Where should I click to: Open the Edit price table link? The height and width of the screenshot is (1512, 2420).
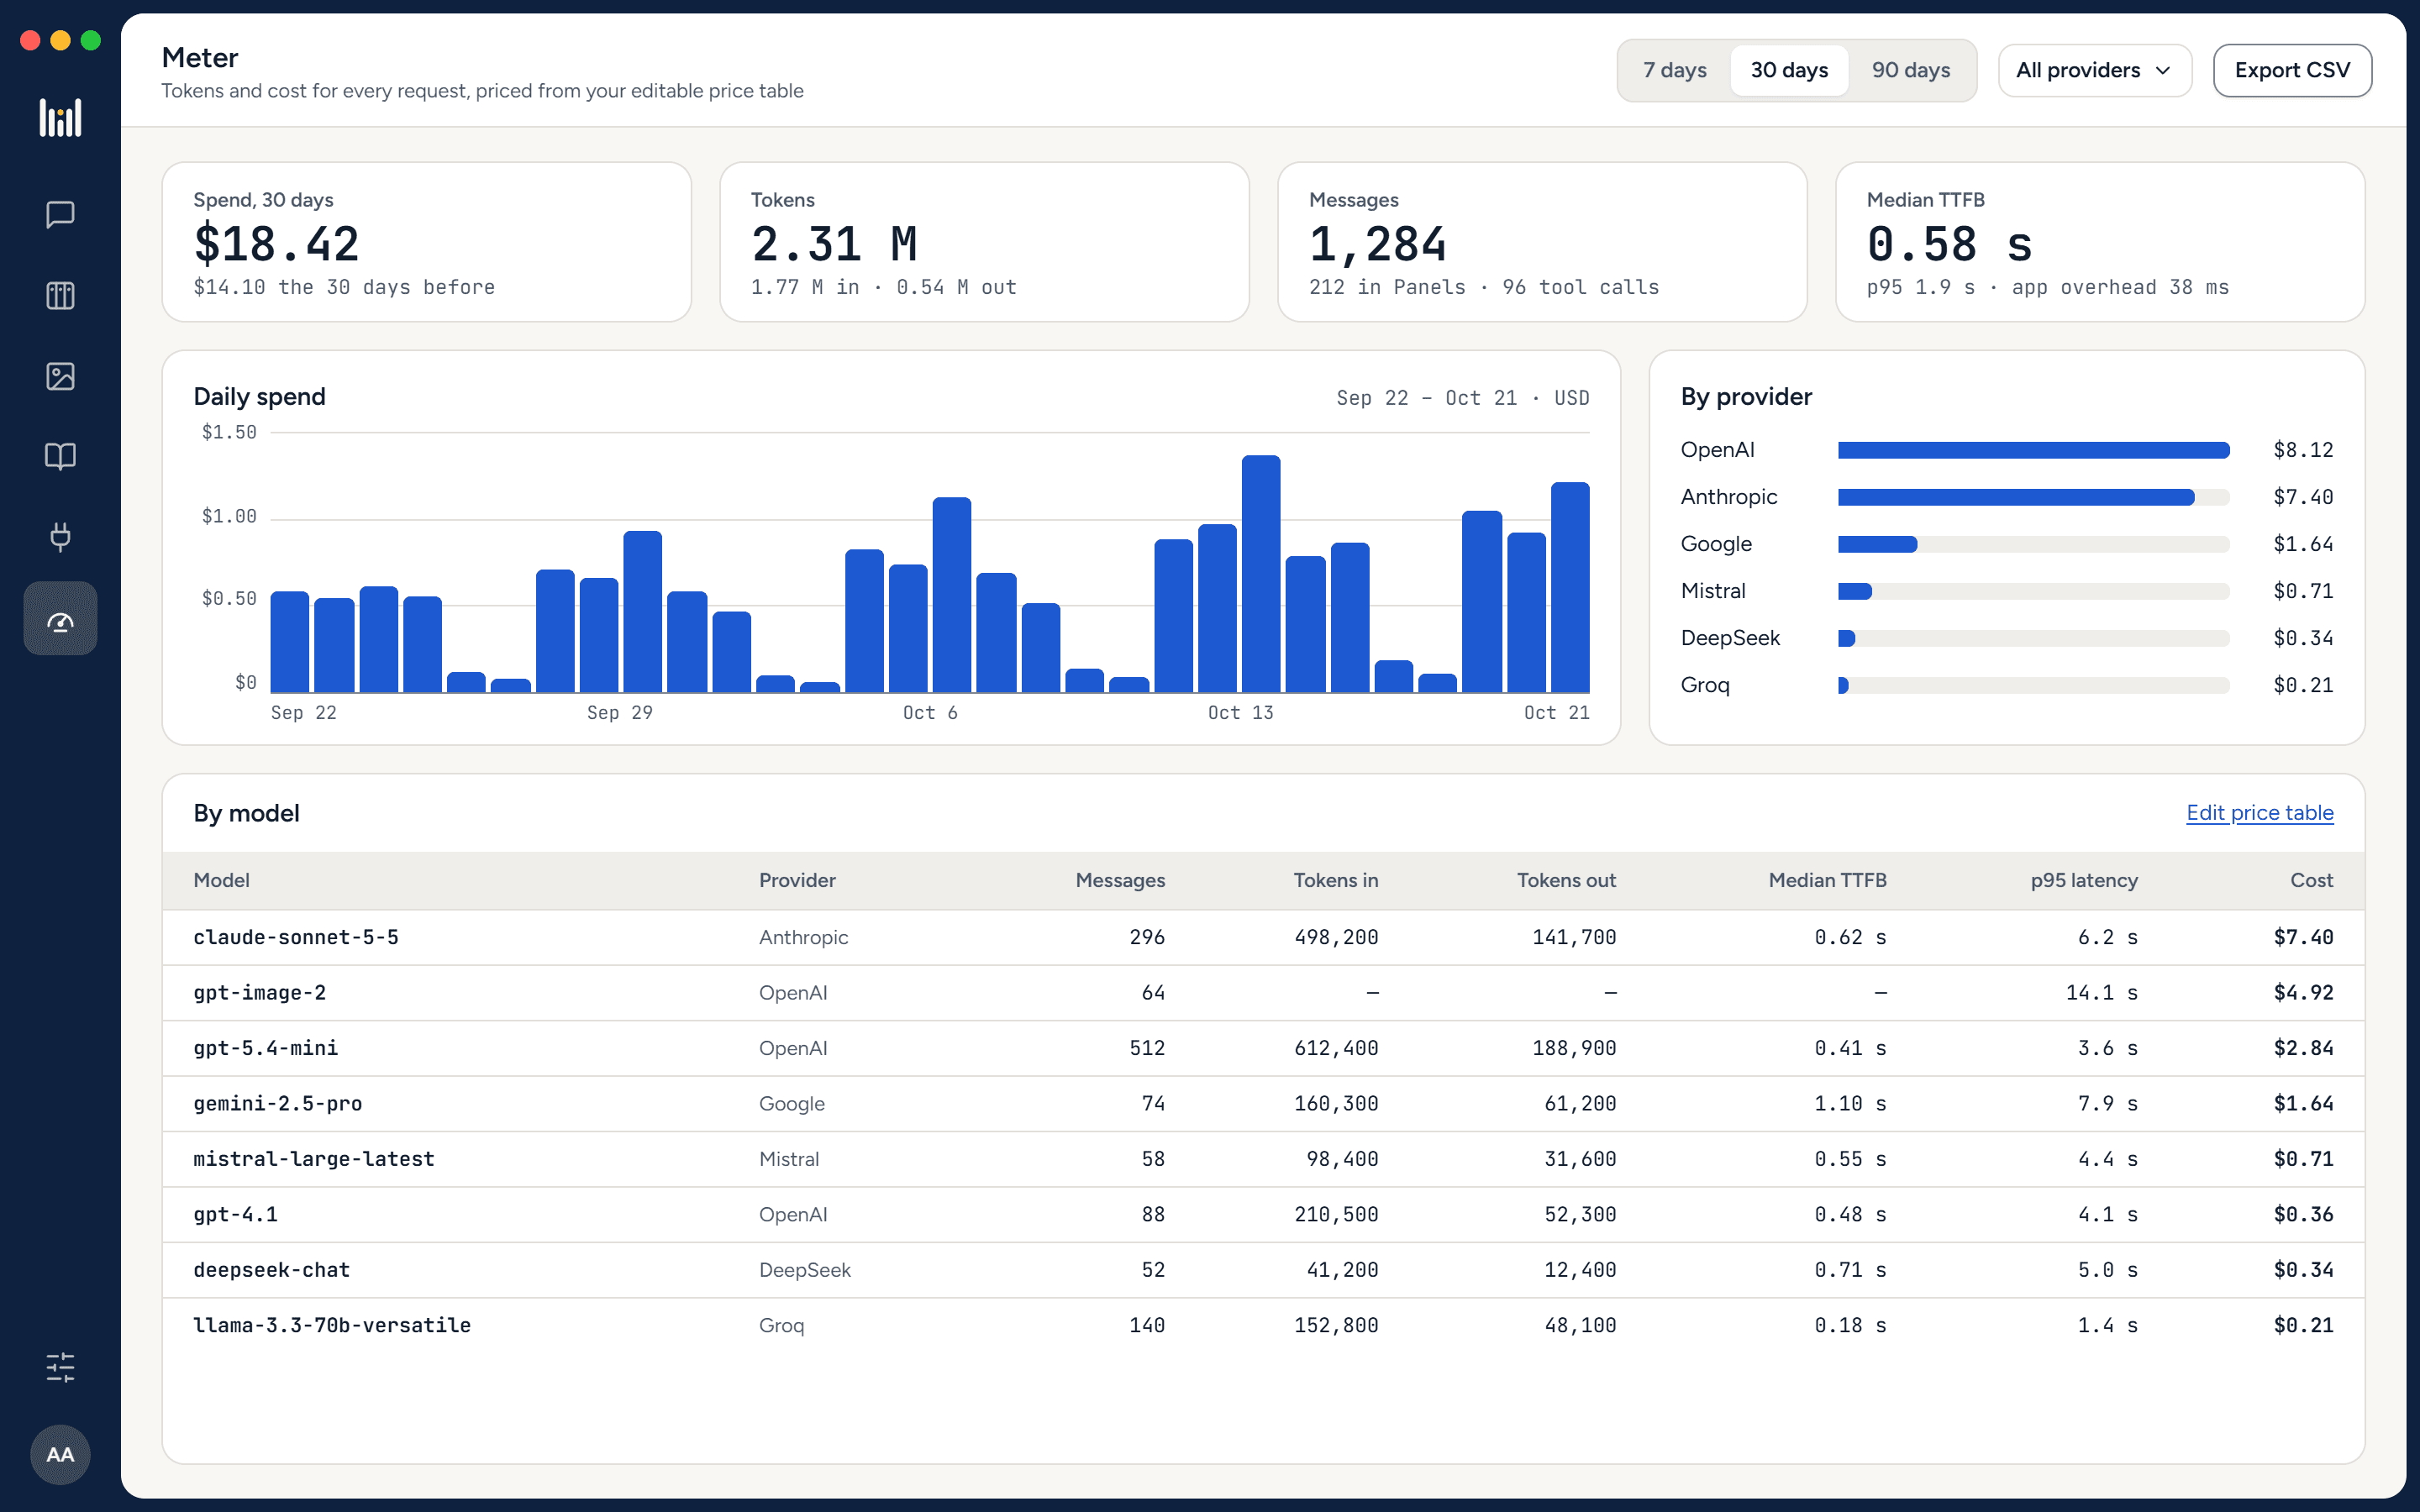tap(2259, 813)
